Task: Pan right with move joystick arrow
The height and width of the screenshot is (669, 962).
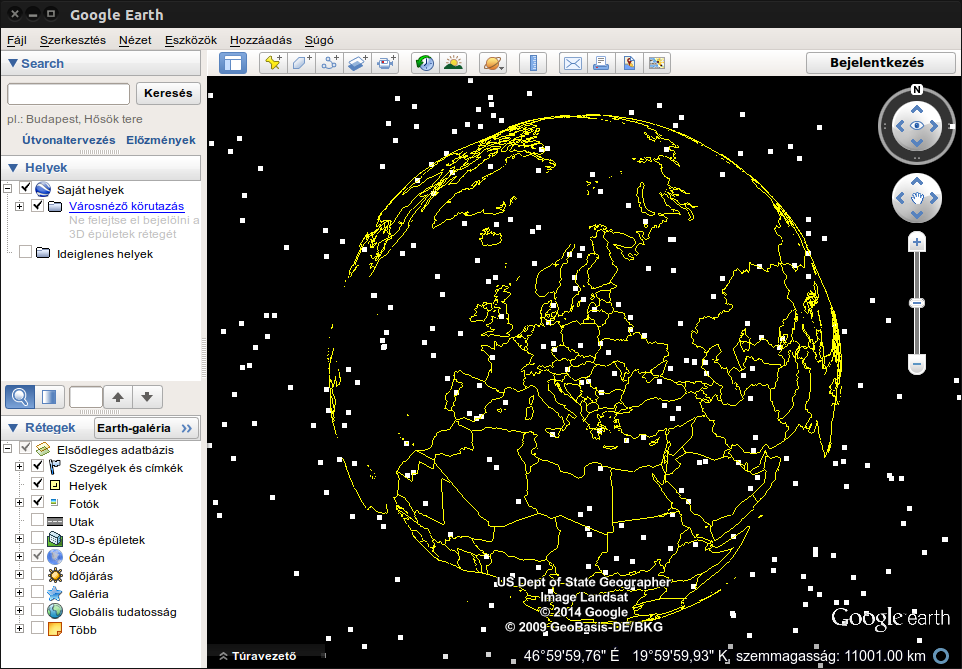Action: pyautogui.click(x=934, y=198)
